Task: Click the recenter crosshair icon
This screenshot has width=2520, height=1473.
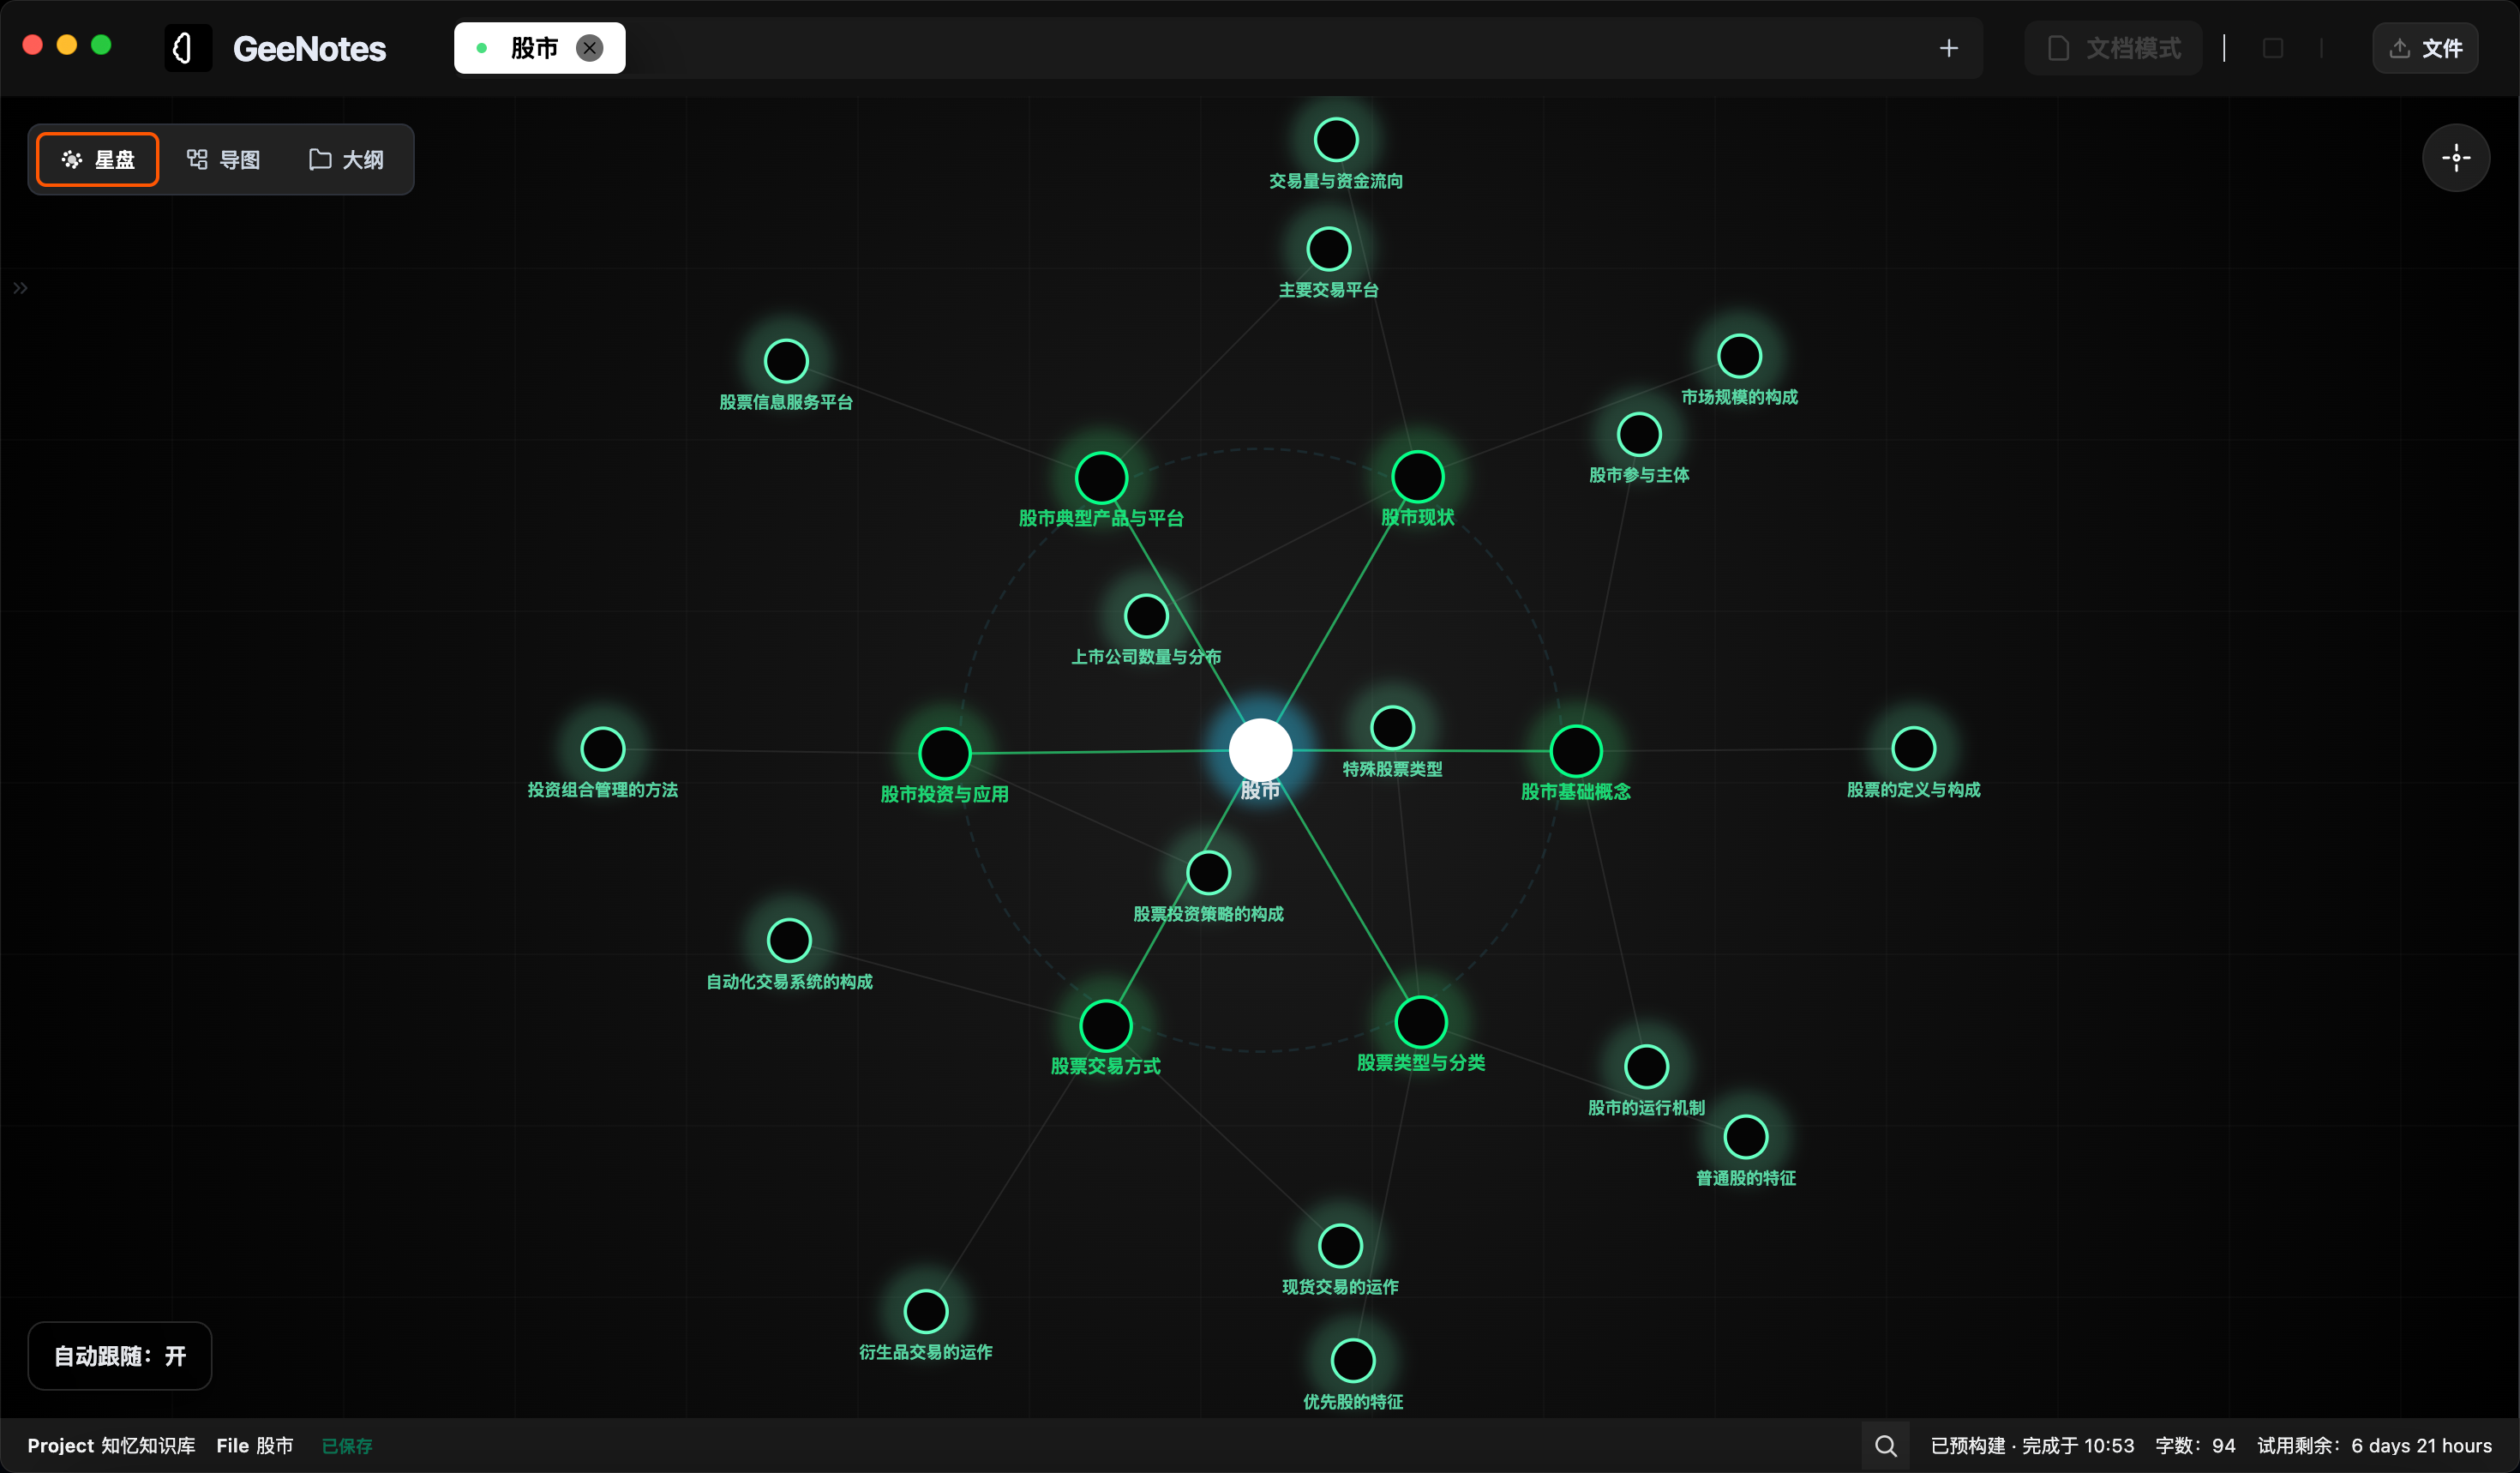Action: [2455, 158]
